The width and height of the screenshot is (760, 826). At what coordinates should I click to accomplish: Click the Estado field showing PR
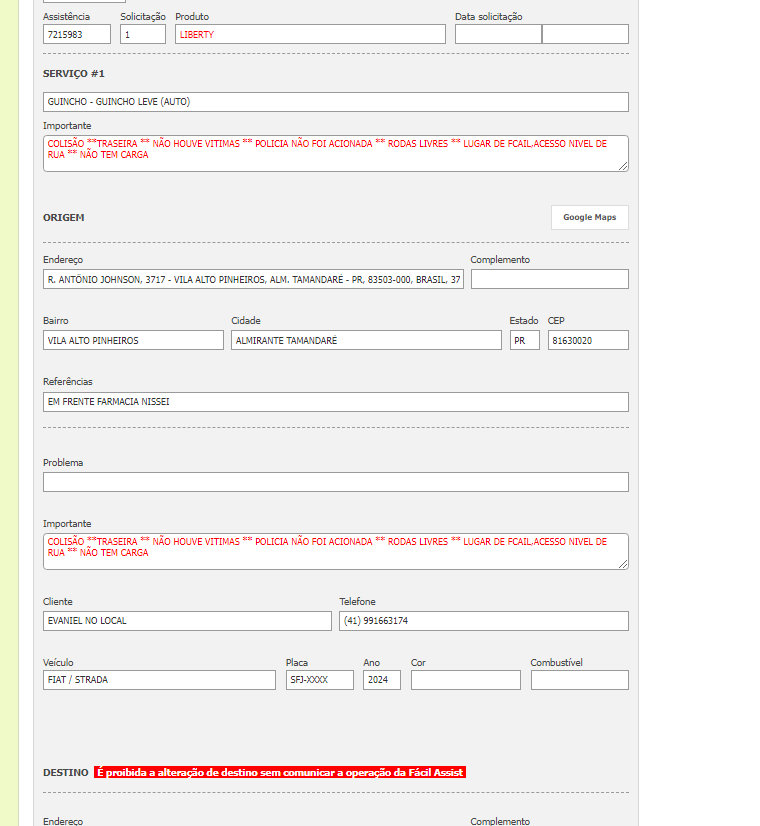525,340
